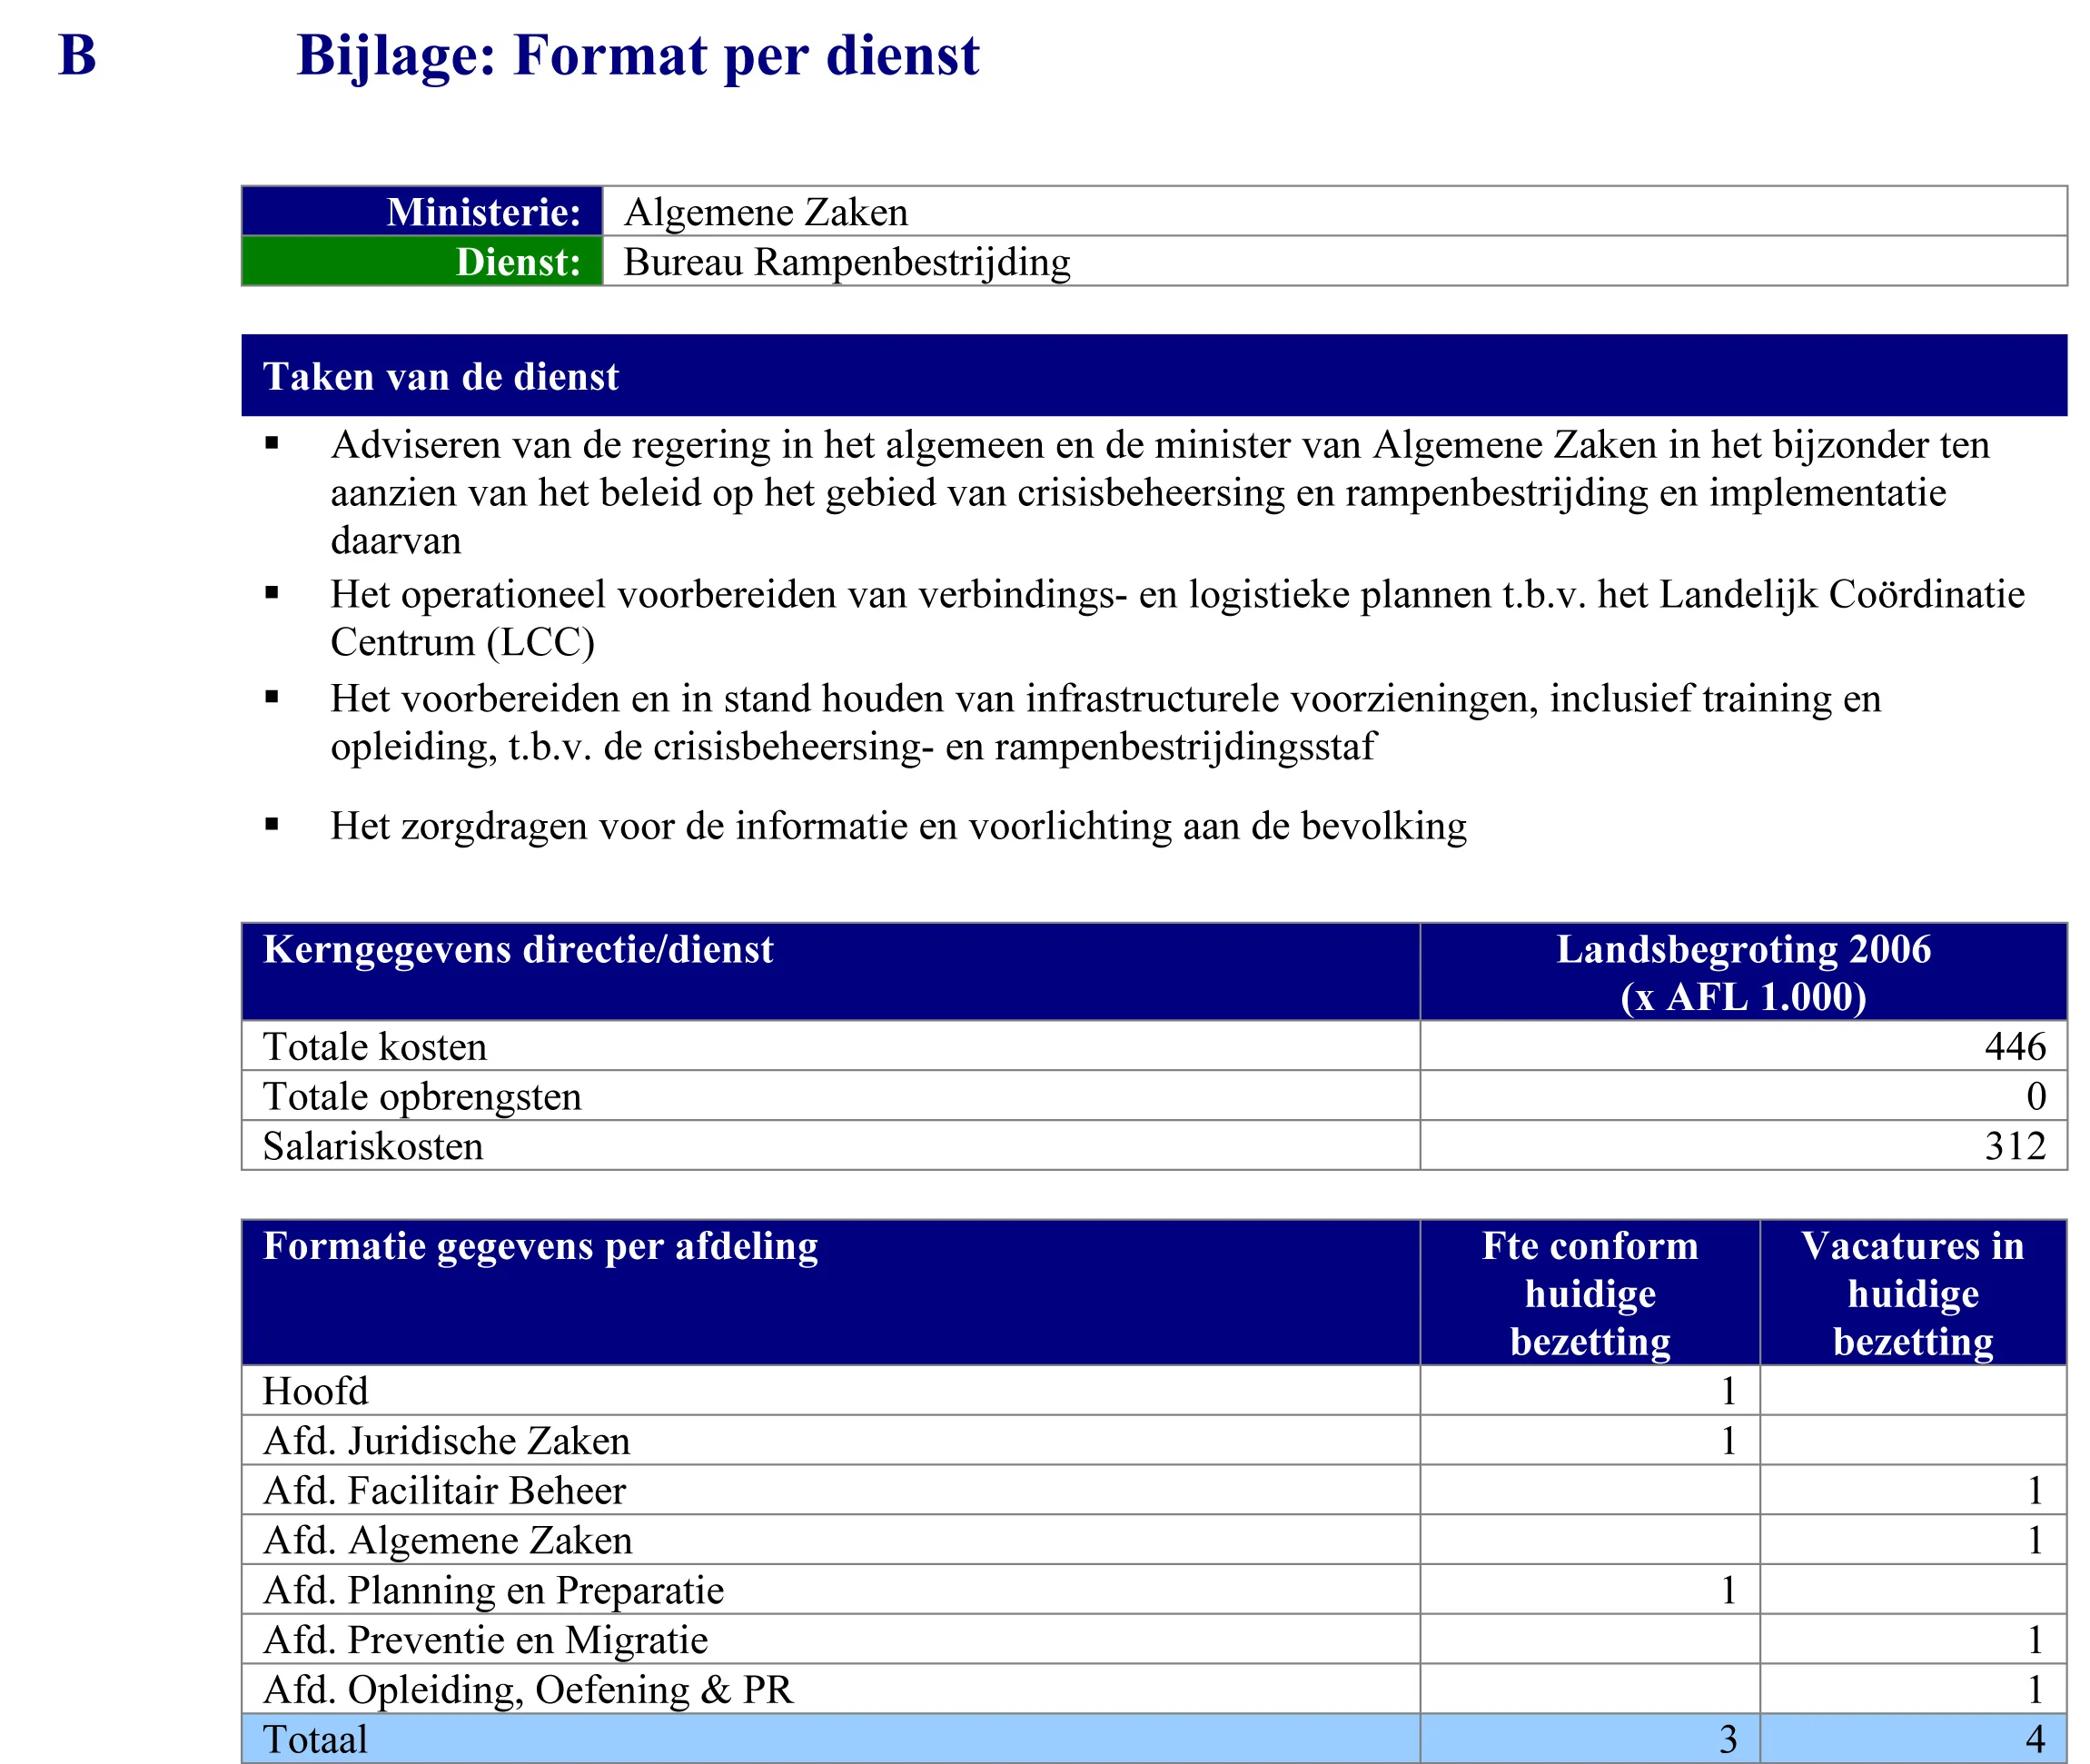The width and height of the screenshot is (2090, 1764).
Task: Click the 'Kerngegevens directie/dienst' header
Action: (518, 950)
